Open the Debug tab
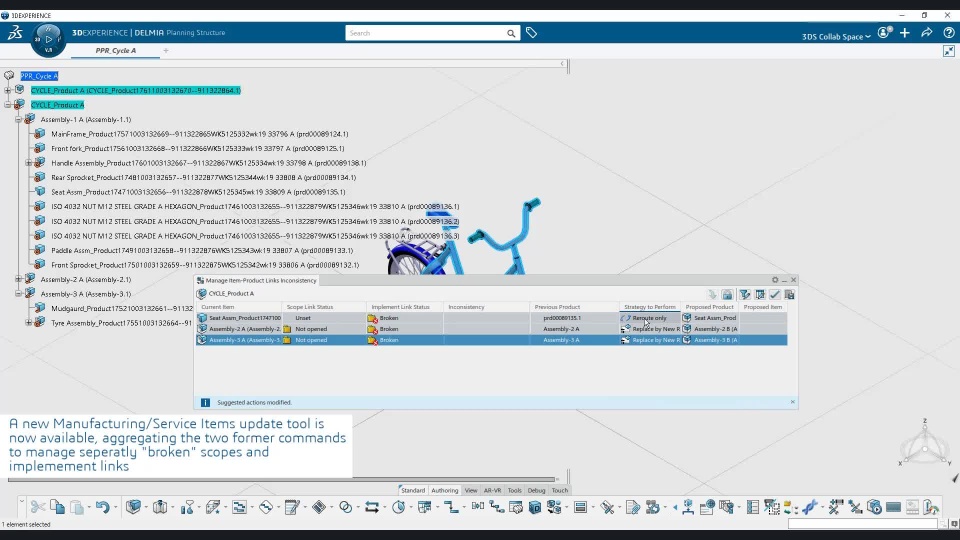This screenshot has height=540, width=960. [536, 490]
